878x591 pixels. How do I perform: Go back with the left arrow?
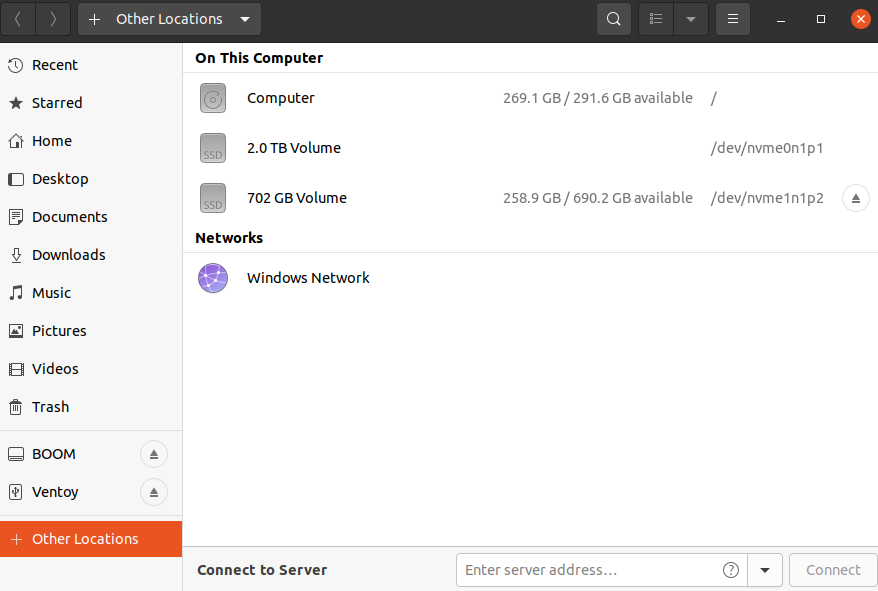point(18,19)
